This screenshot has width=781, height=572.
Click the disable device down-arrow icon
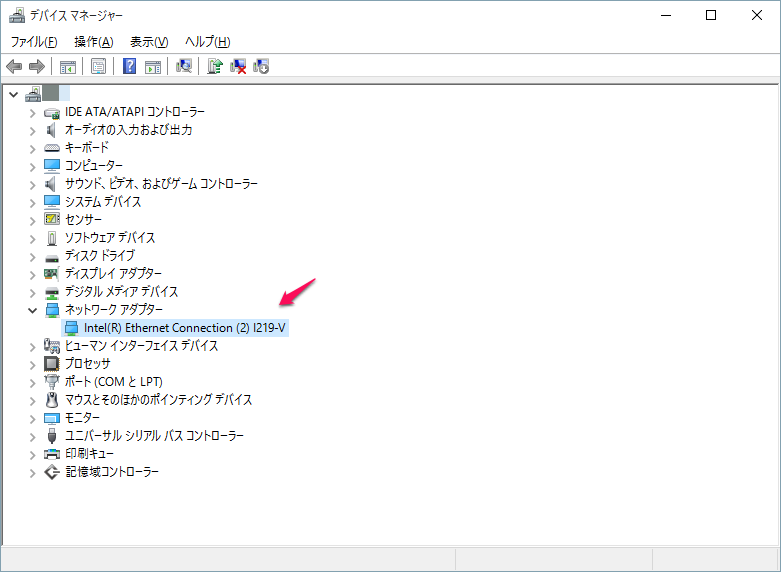[262, 67]
